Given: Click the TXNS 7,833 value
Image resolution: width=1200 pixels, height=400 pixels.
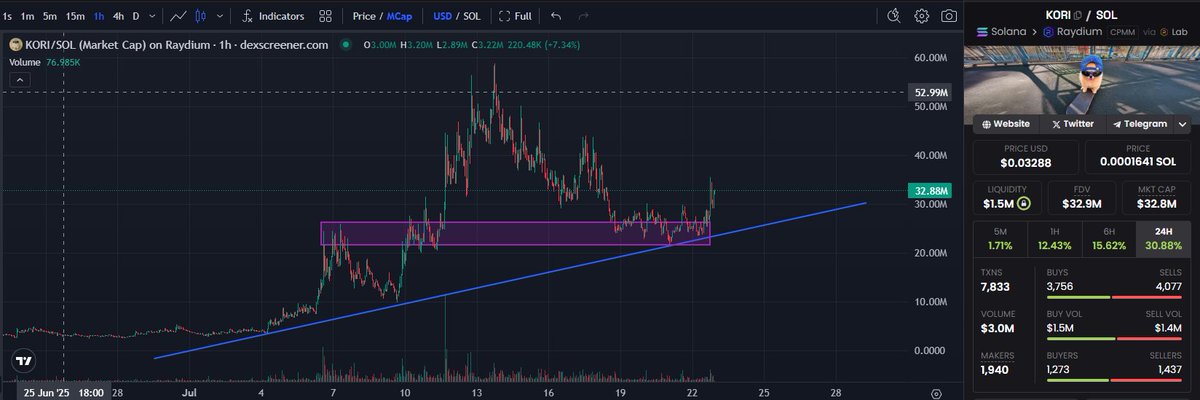Looking at the screenshot, I should click(996, 287).
